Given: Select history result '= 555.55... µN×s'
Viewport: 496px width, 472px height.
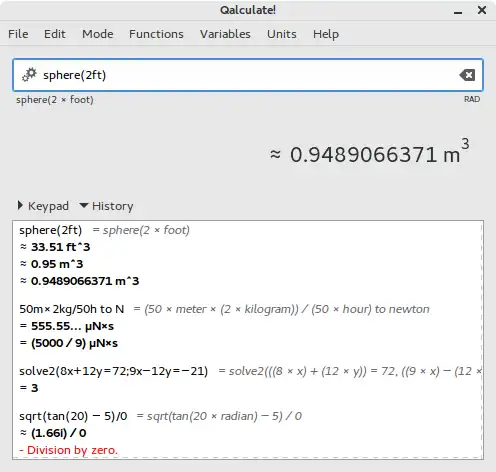Looking at the screenshot, I should coord(67,326).
